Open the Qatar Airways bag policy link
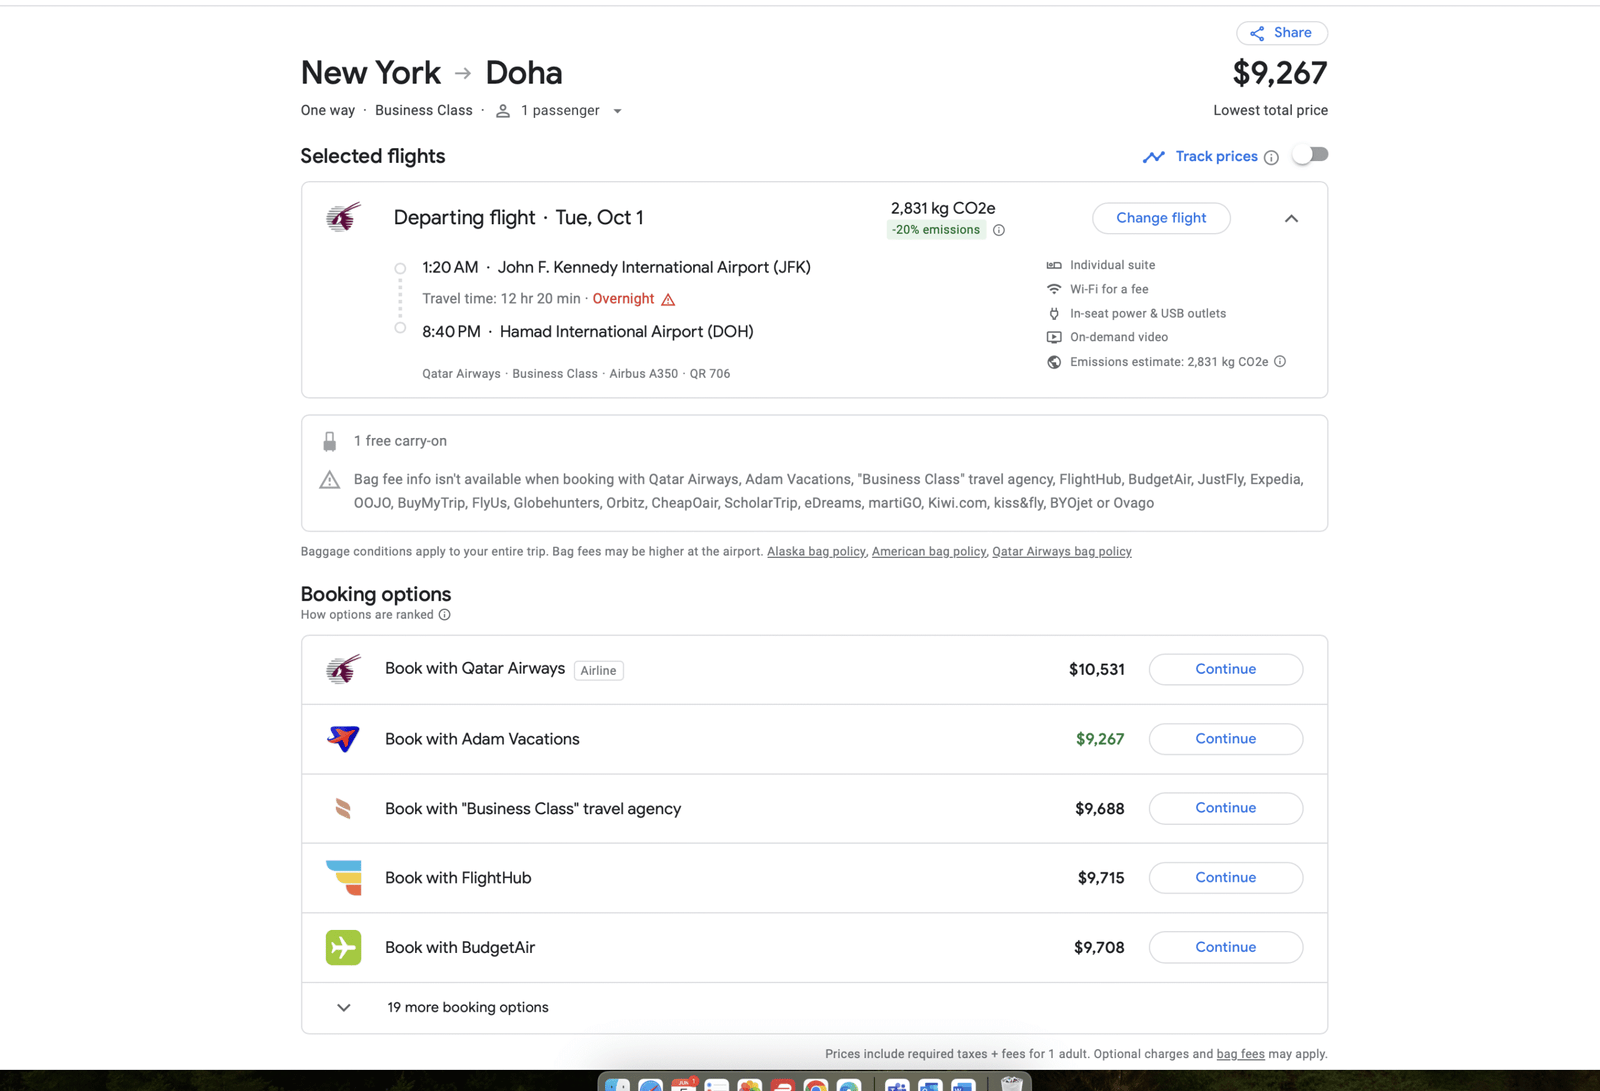The image size is (1600, 1091). pyautogui.click(x=1061, y=551)
